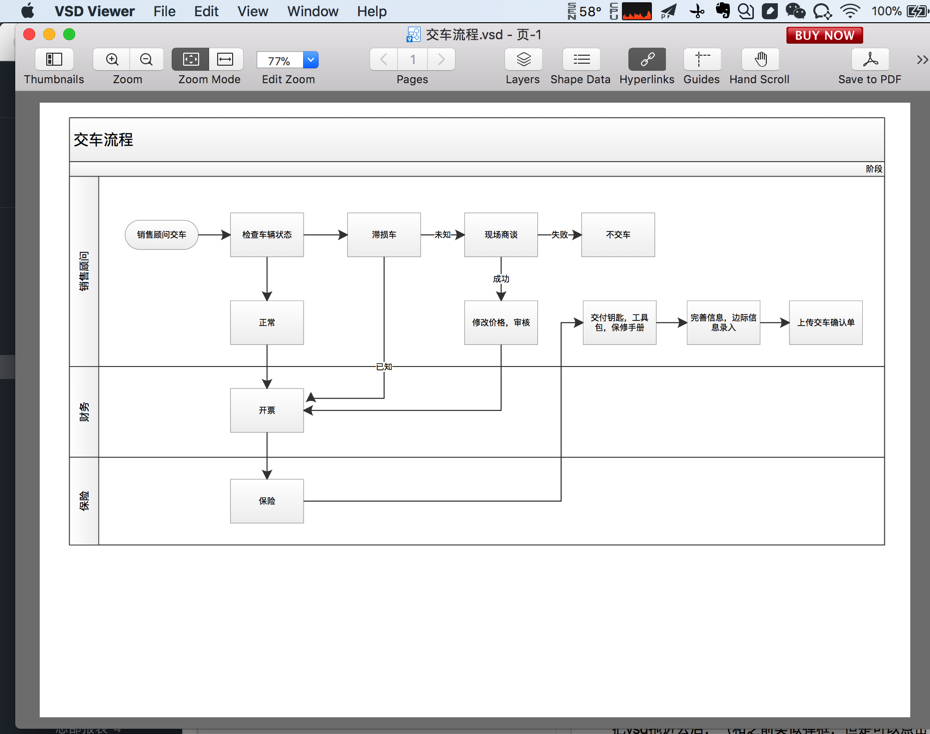Image resolution: width=930 pixels, height=734 pixels.
Task: Click the document icon in title bar
Action: (413, 34)
